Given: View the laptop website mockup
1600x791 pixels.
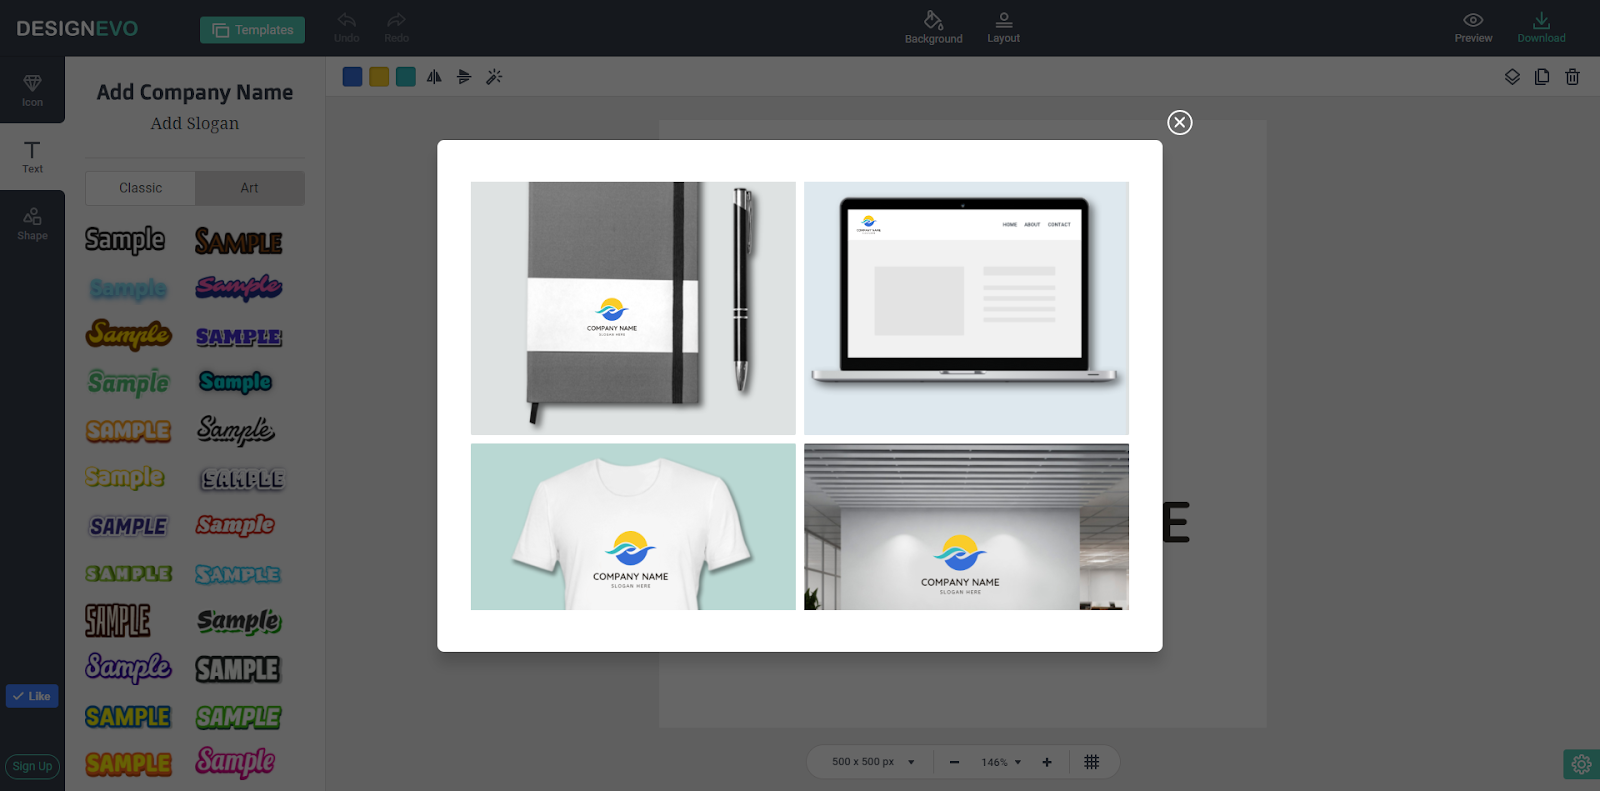Looking at the screenshot, I should point(966,308).
